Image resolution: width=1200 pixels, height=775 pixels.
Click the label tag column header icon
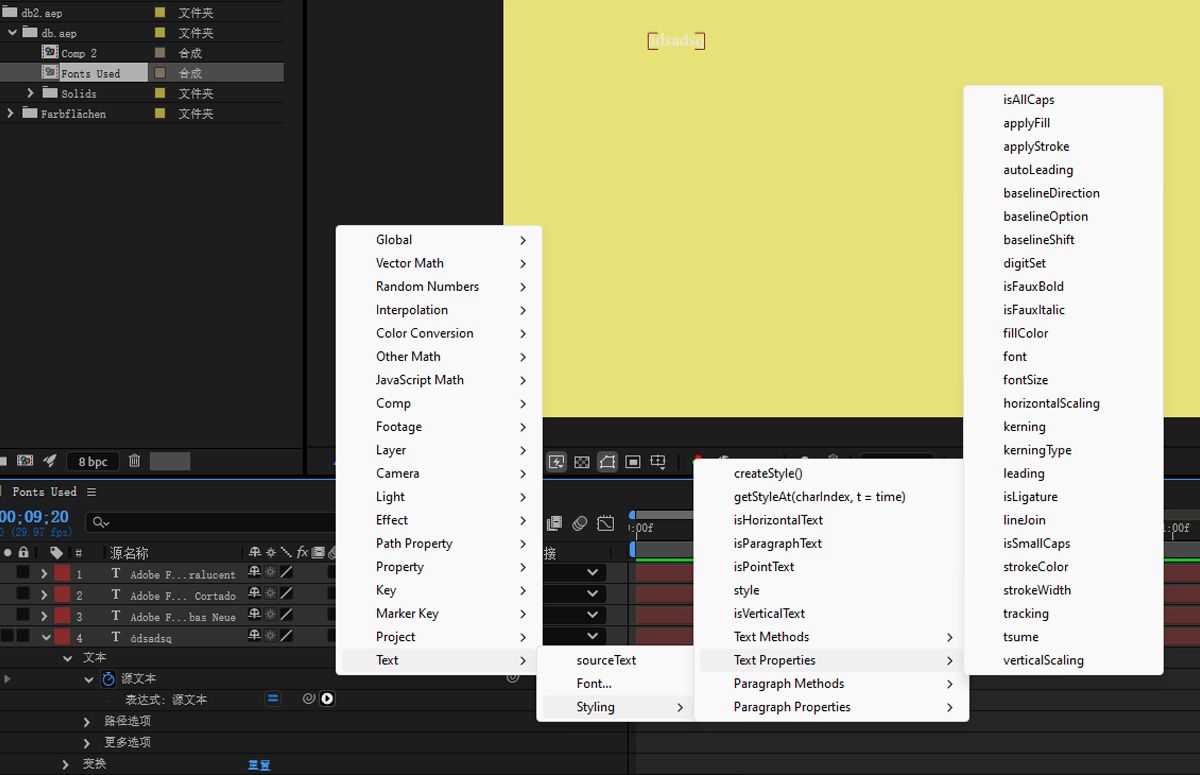(56, 553)
